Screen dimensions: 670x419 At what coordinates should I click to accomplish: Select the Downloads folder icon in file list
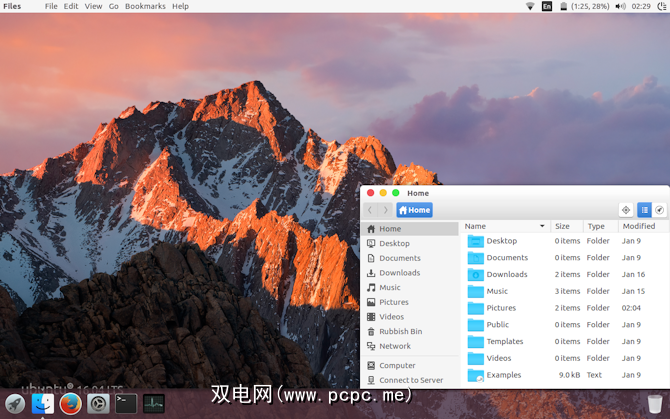[x=476, y=275]
